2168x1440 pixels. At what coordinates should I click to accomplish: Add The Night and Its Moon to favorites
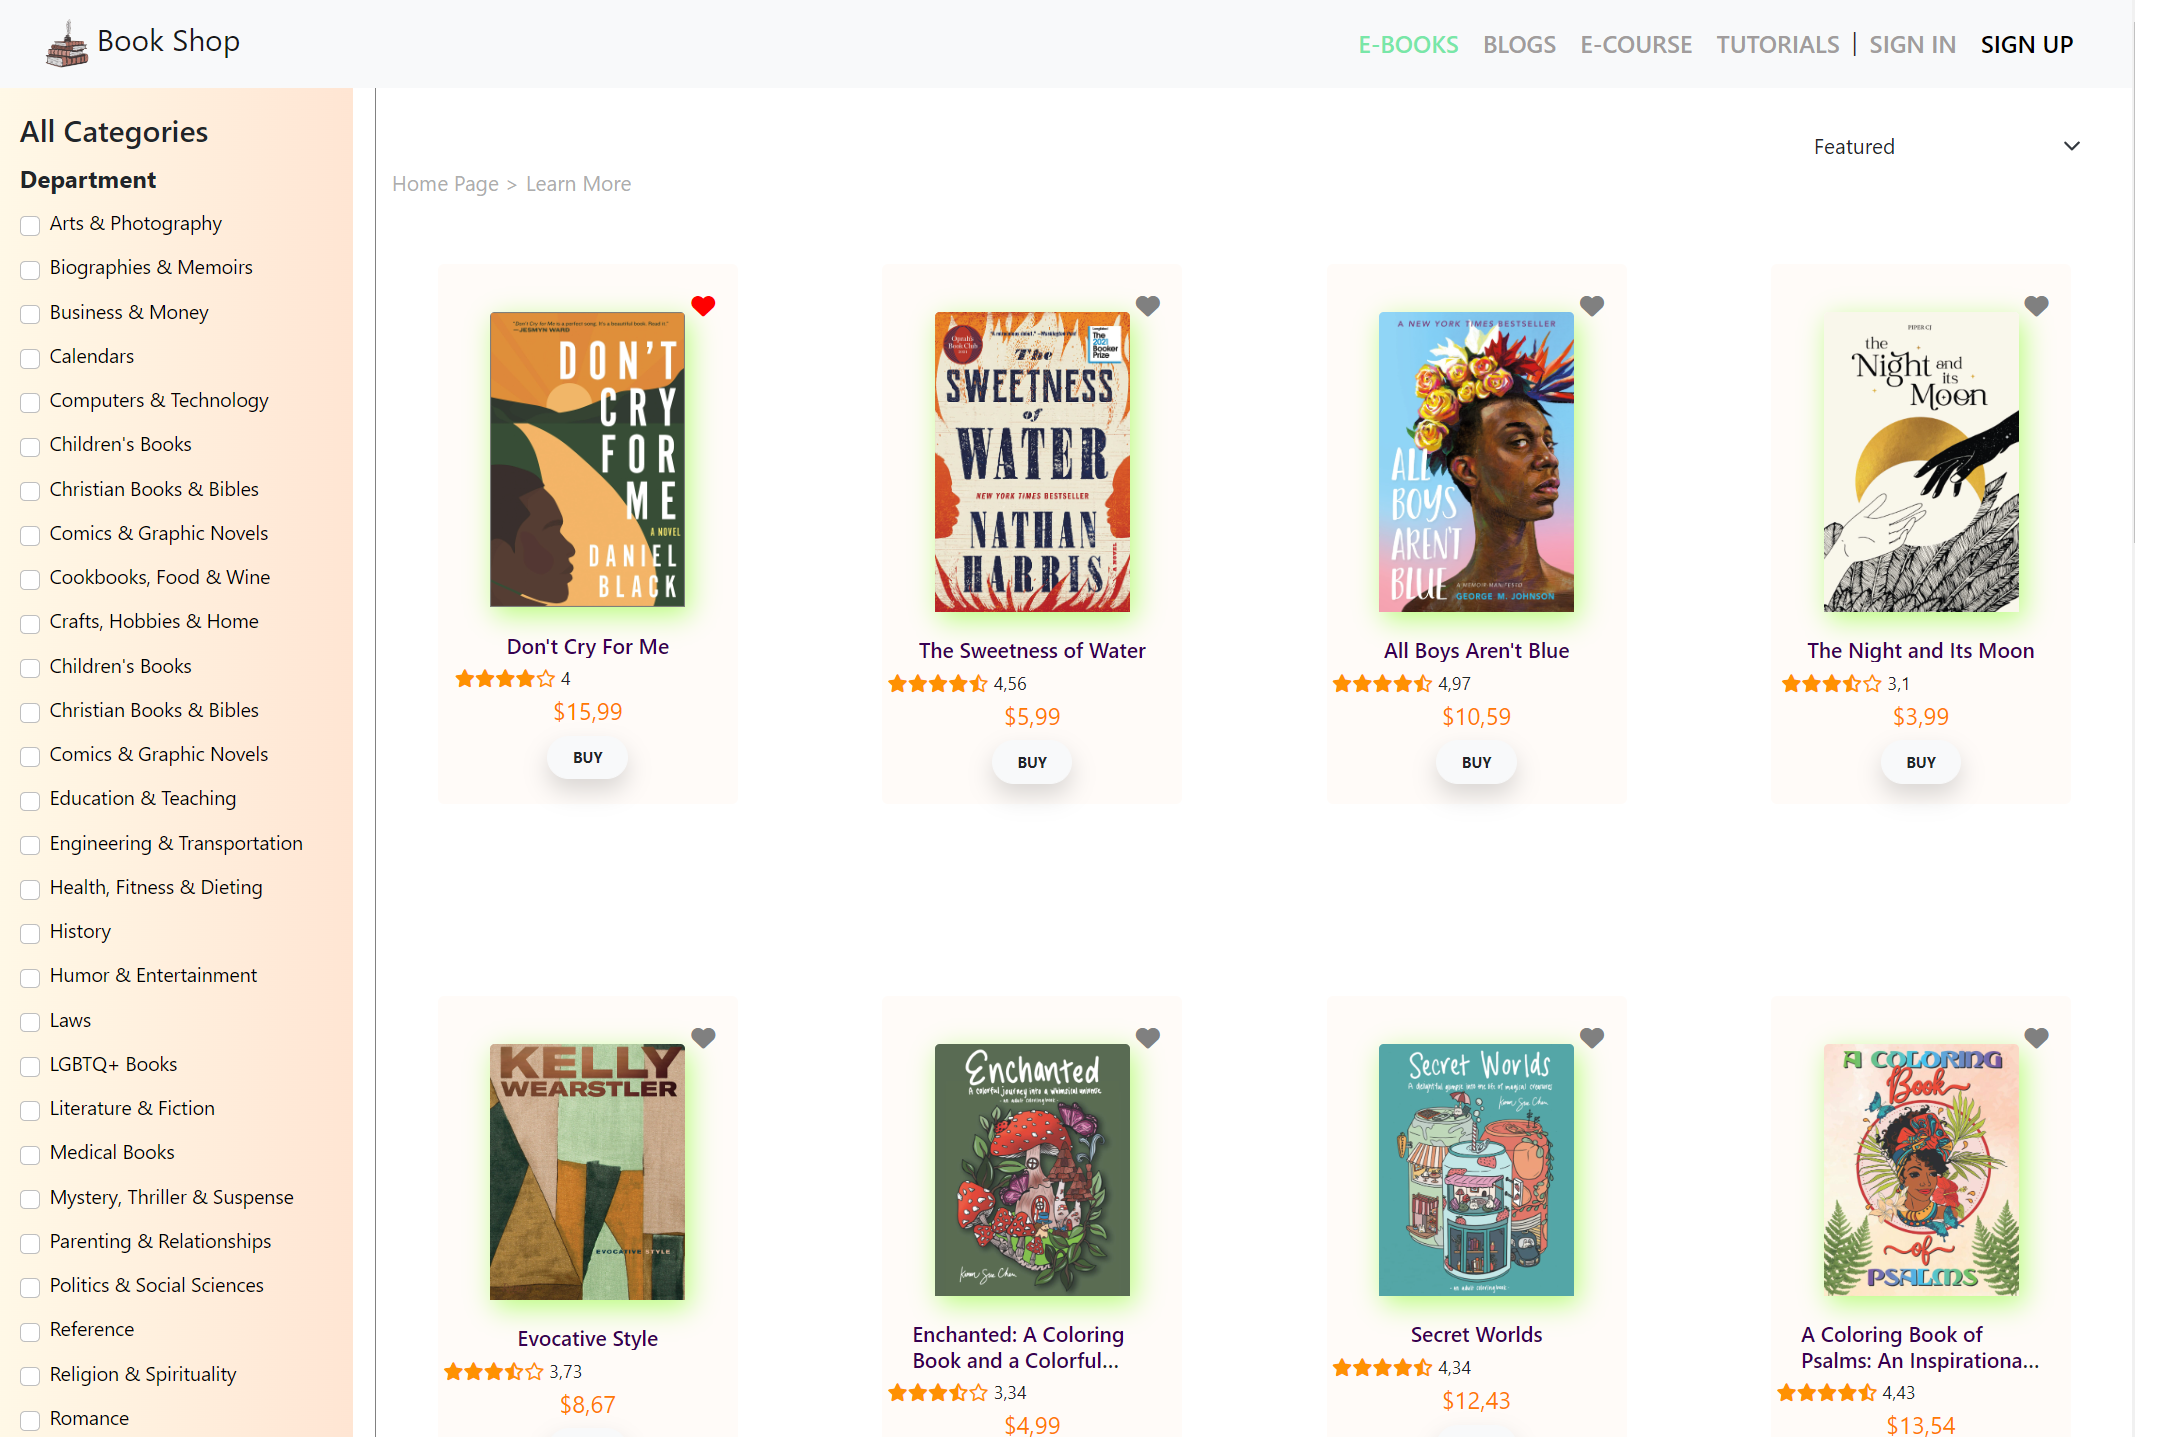click(x=2036, y=306)
